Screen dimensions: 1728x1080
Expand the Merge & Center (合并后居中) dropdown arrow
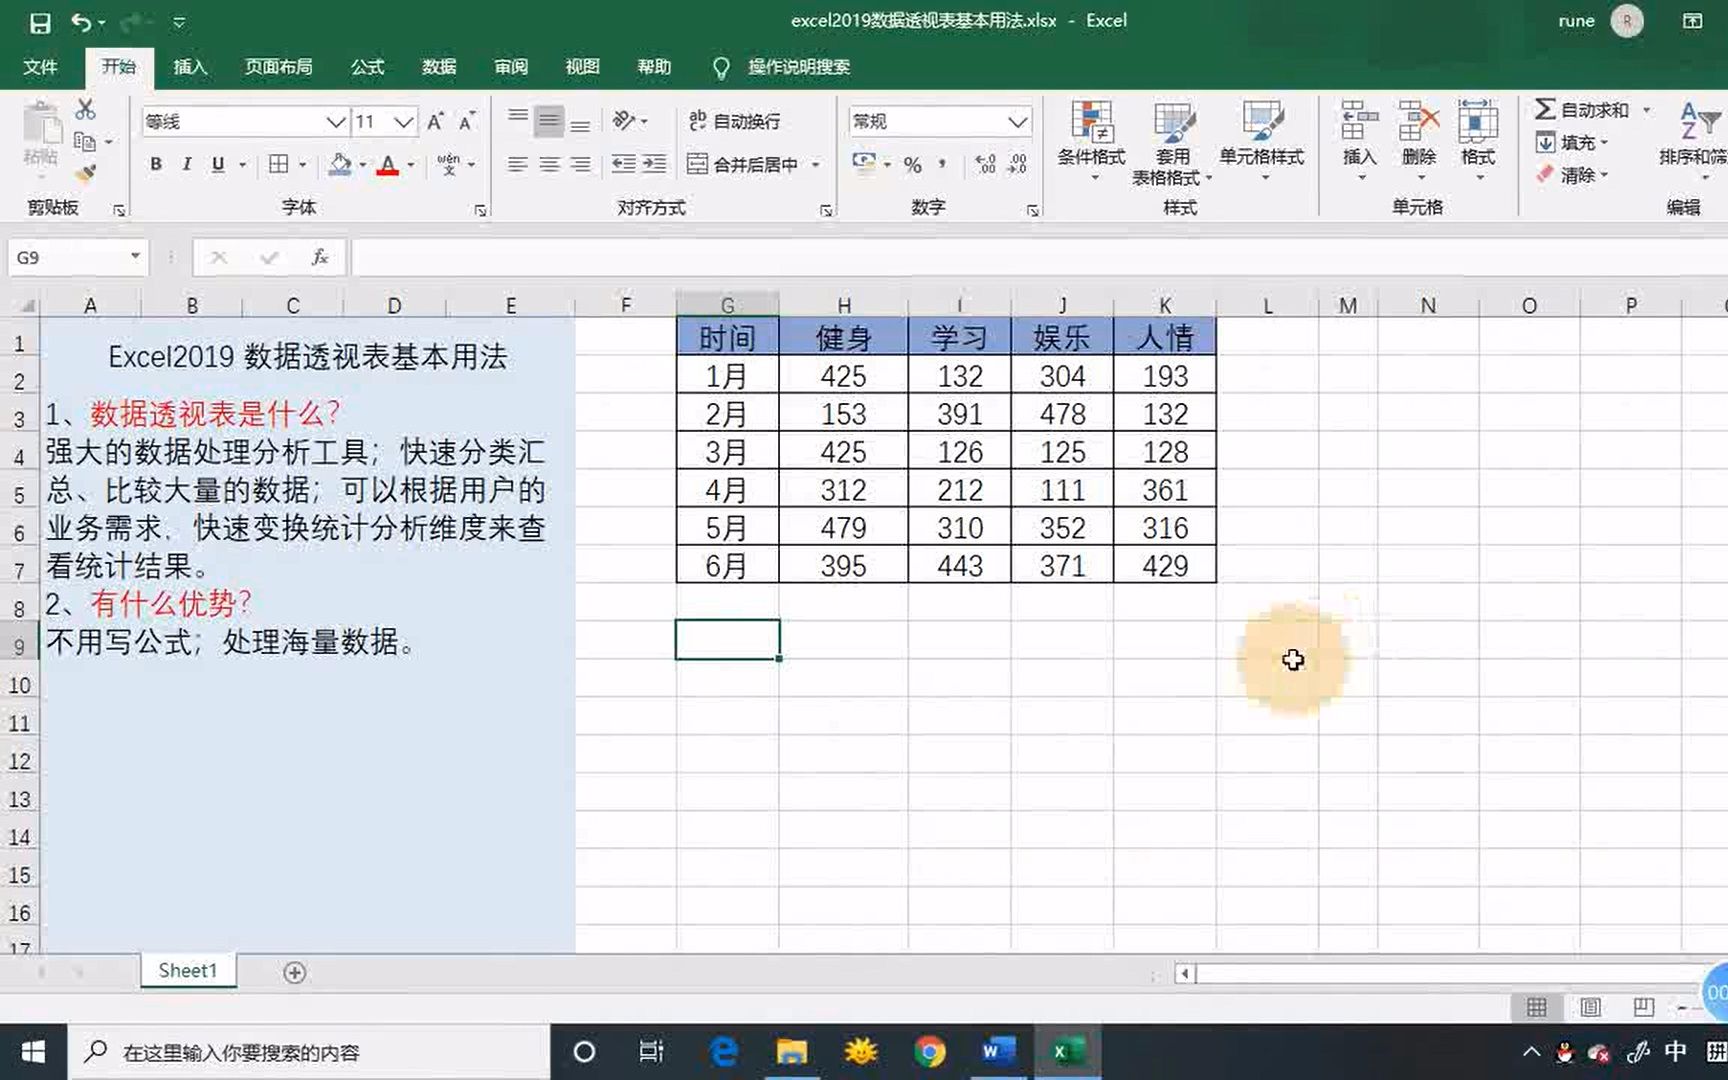816,165
